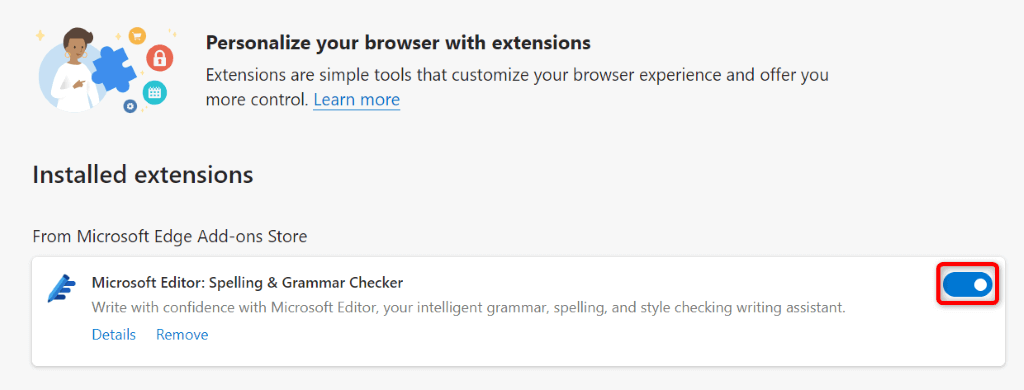Click the yellow shopping cart icon
Viewport: 1024px width, 390px height.
point(136,35)
